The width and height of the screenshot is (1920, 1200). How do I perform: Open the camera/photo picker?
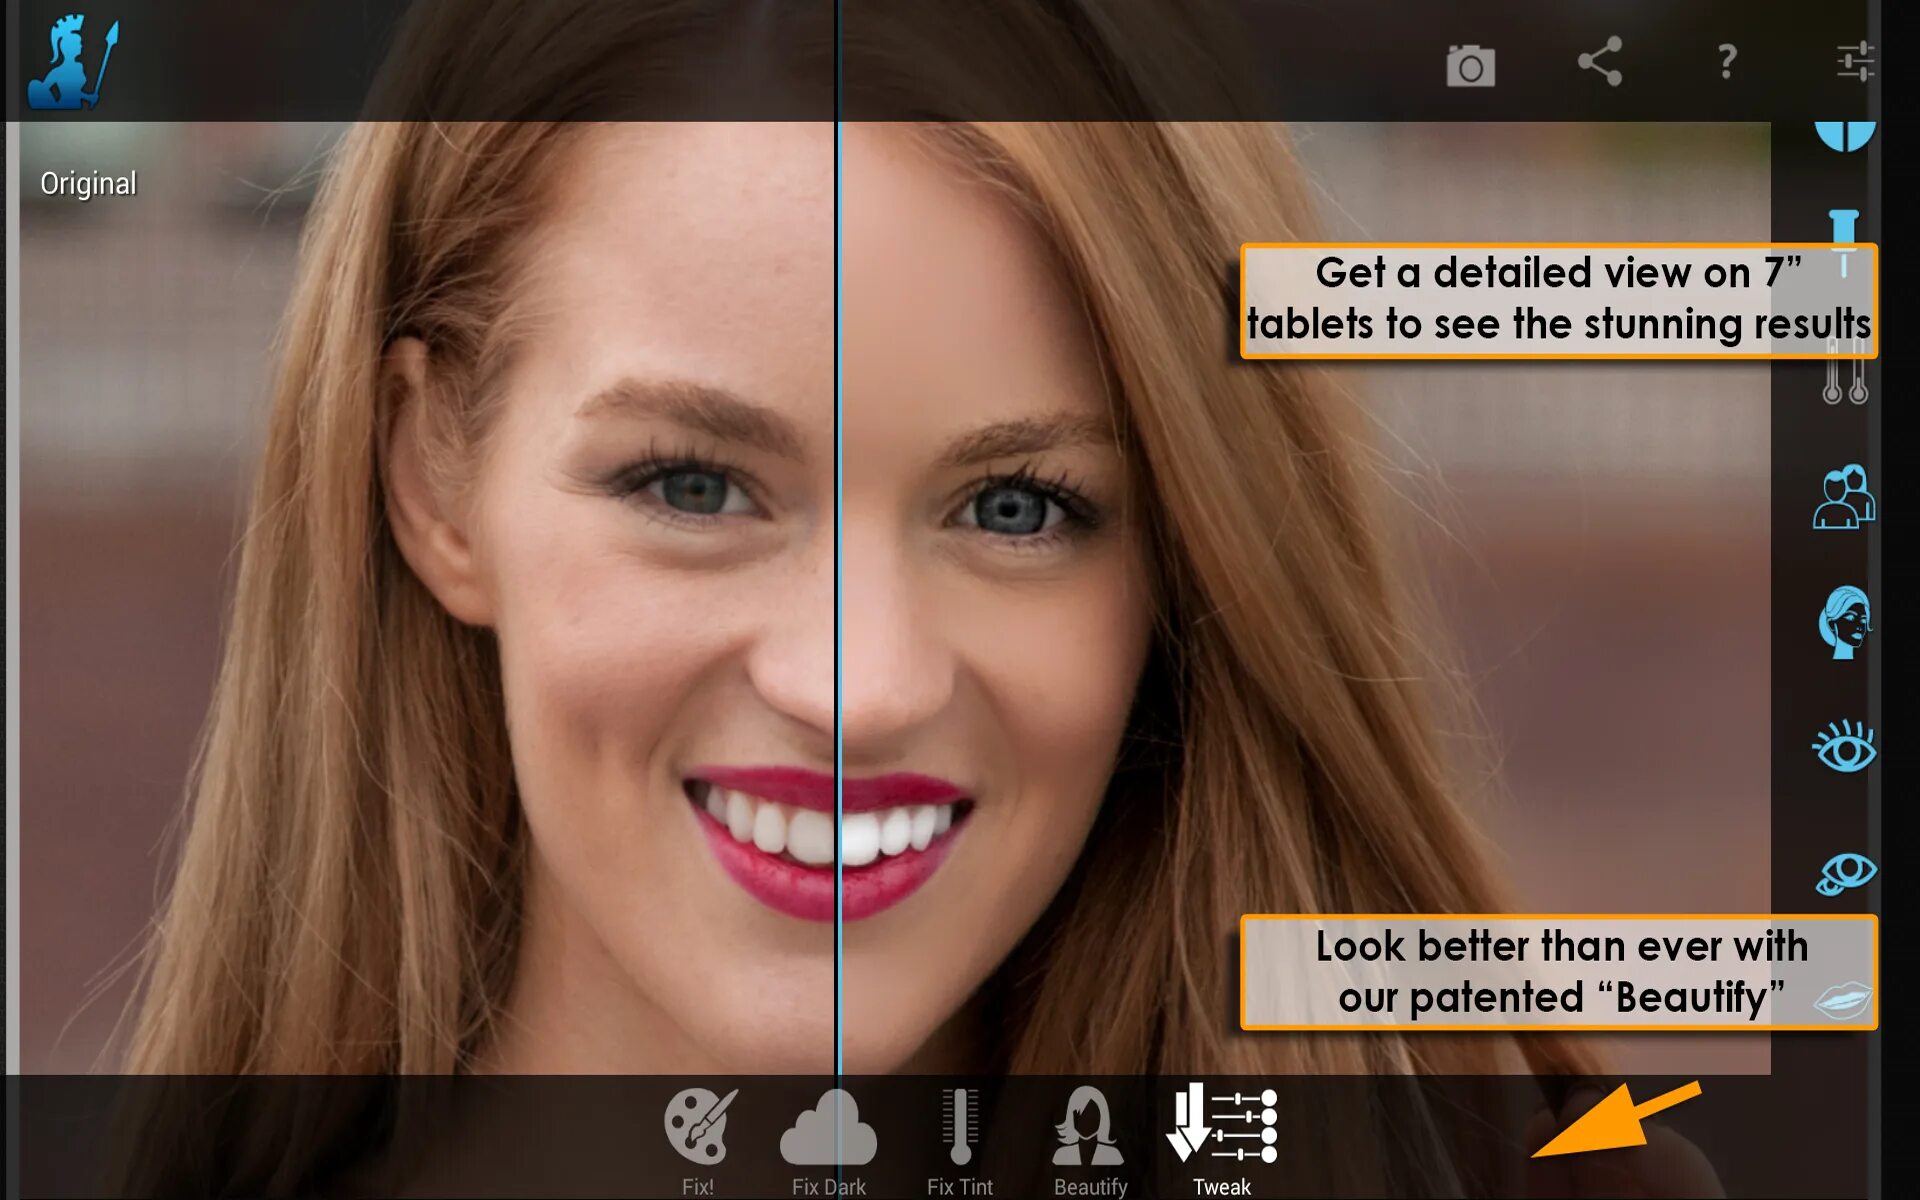tap(1468, 62)
